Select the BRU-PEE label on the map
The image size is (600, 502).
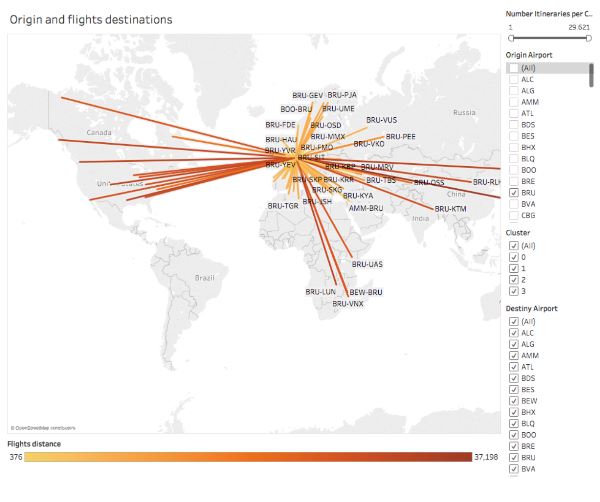coord(400,136)
